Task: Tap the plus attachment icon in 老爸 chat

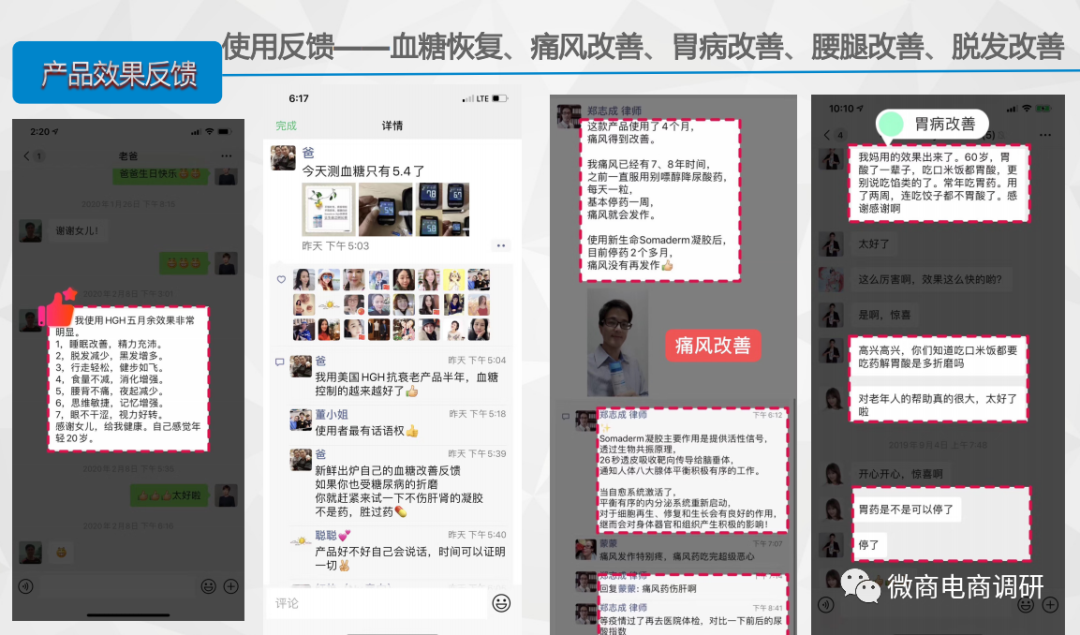Action: (231, 586)
